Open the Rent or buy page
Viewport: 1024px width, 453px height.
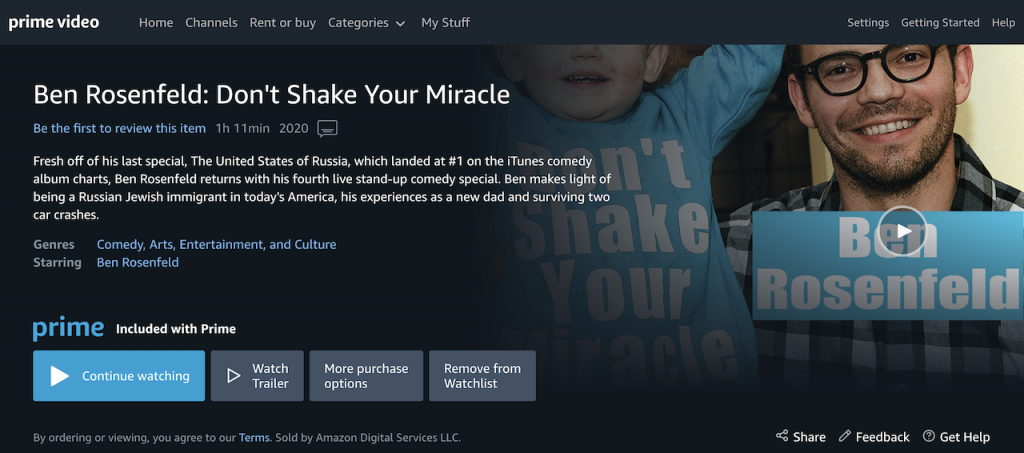[283, 22]
